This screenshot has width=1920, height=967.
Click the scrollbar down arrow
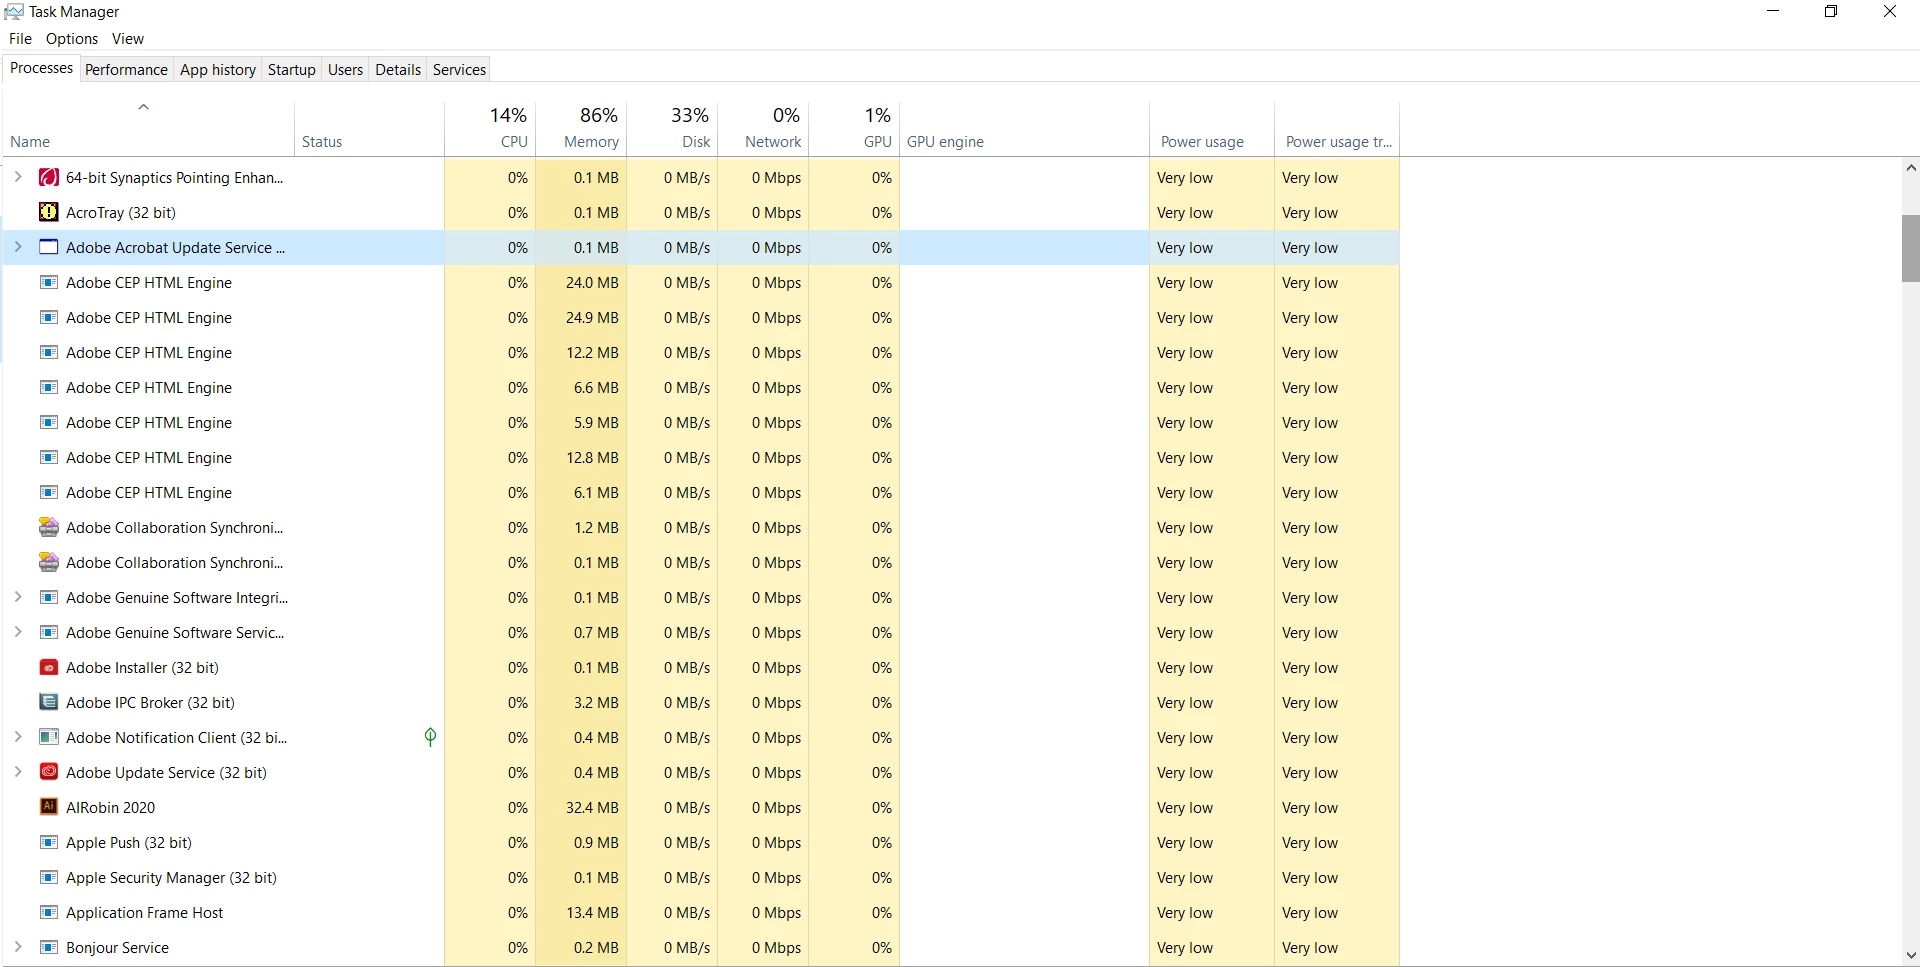[1910, 955]
